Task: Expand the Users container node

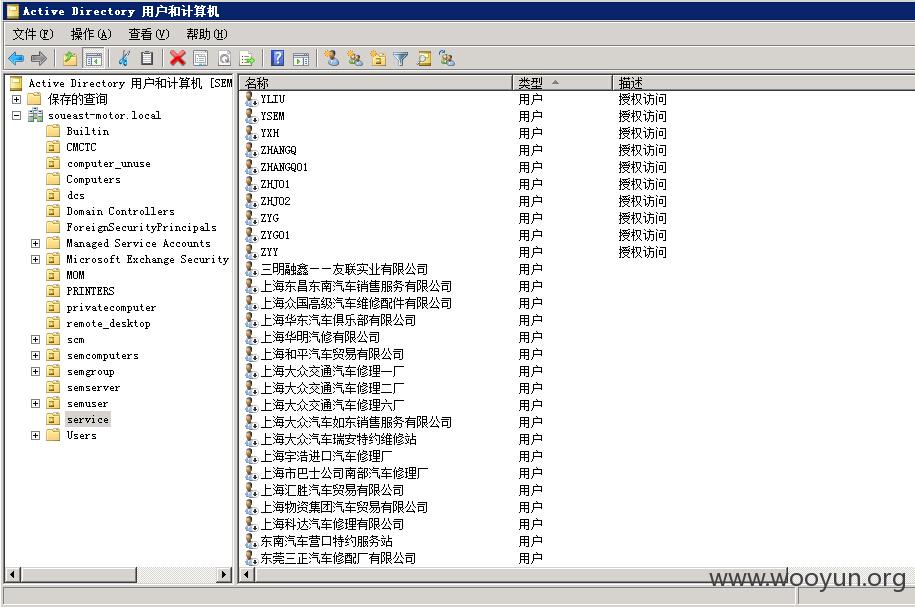Action: point(36,435)
